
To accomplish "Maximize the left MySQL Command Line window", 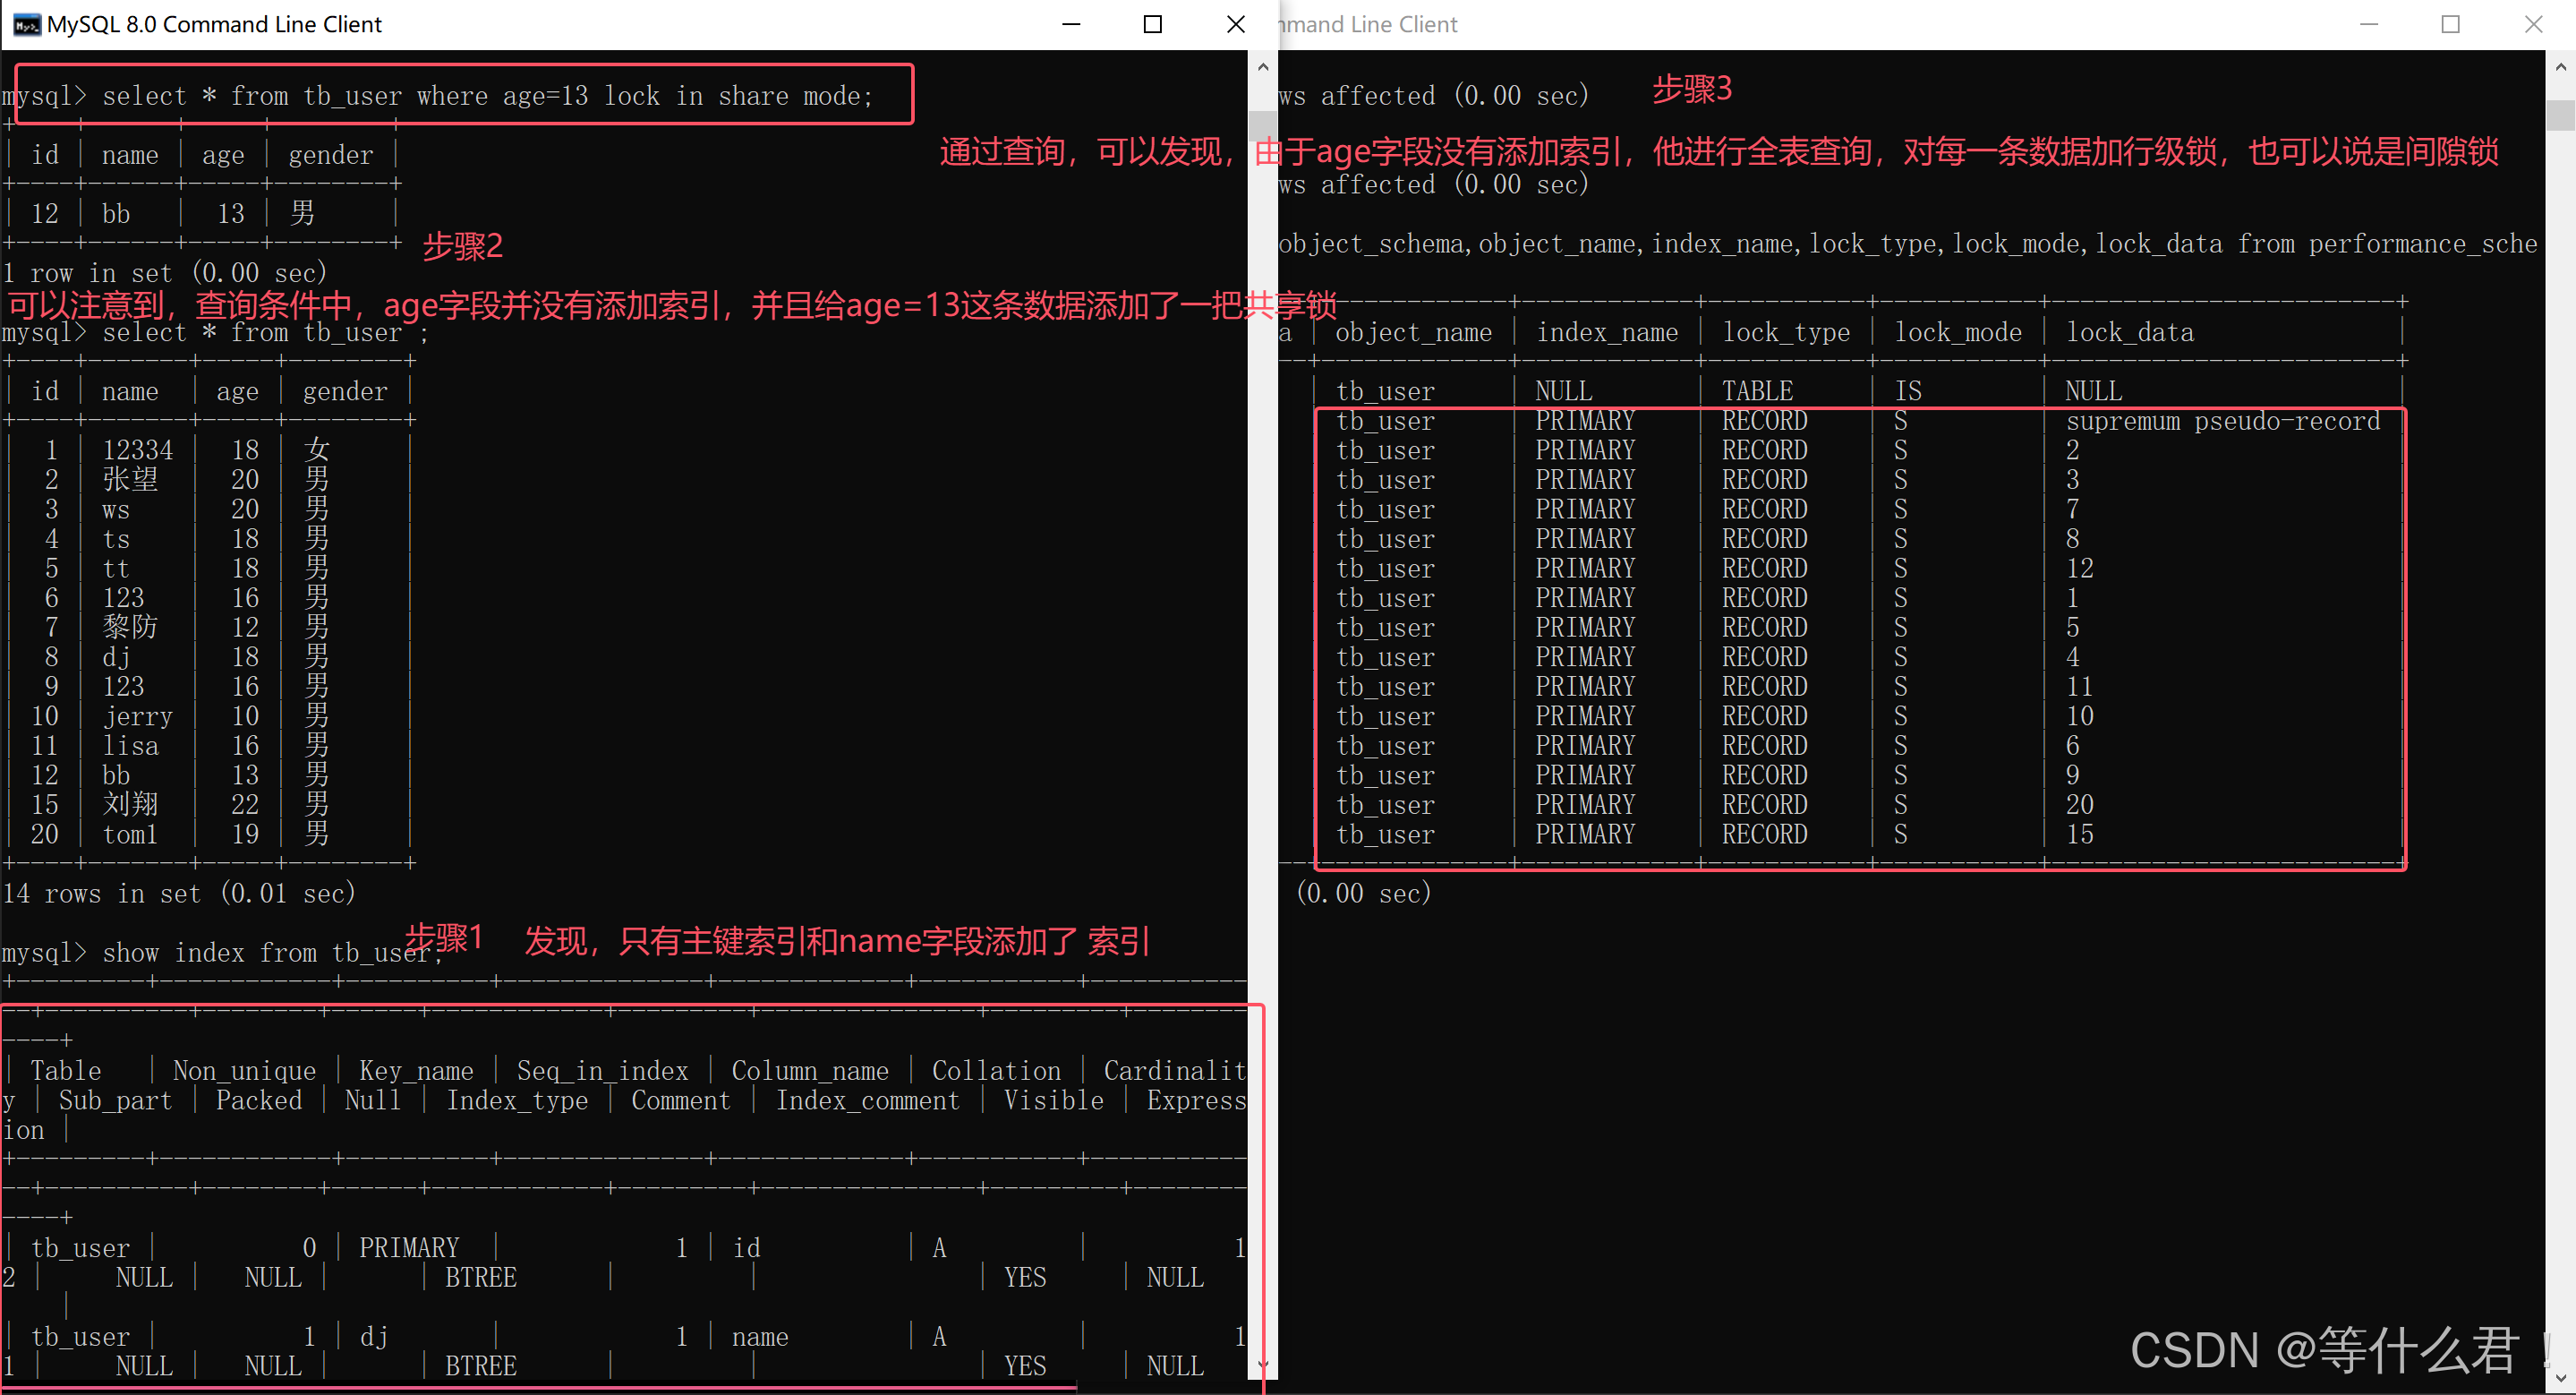I will tap(1152, 24).
